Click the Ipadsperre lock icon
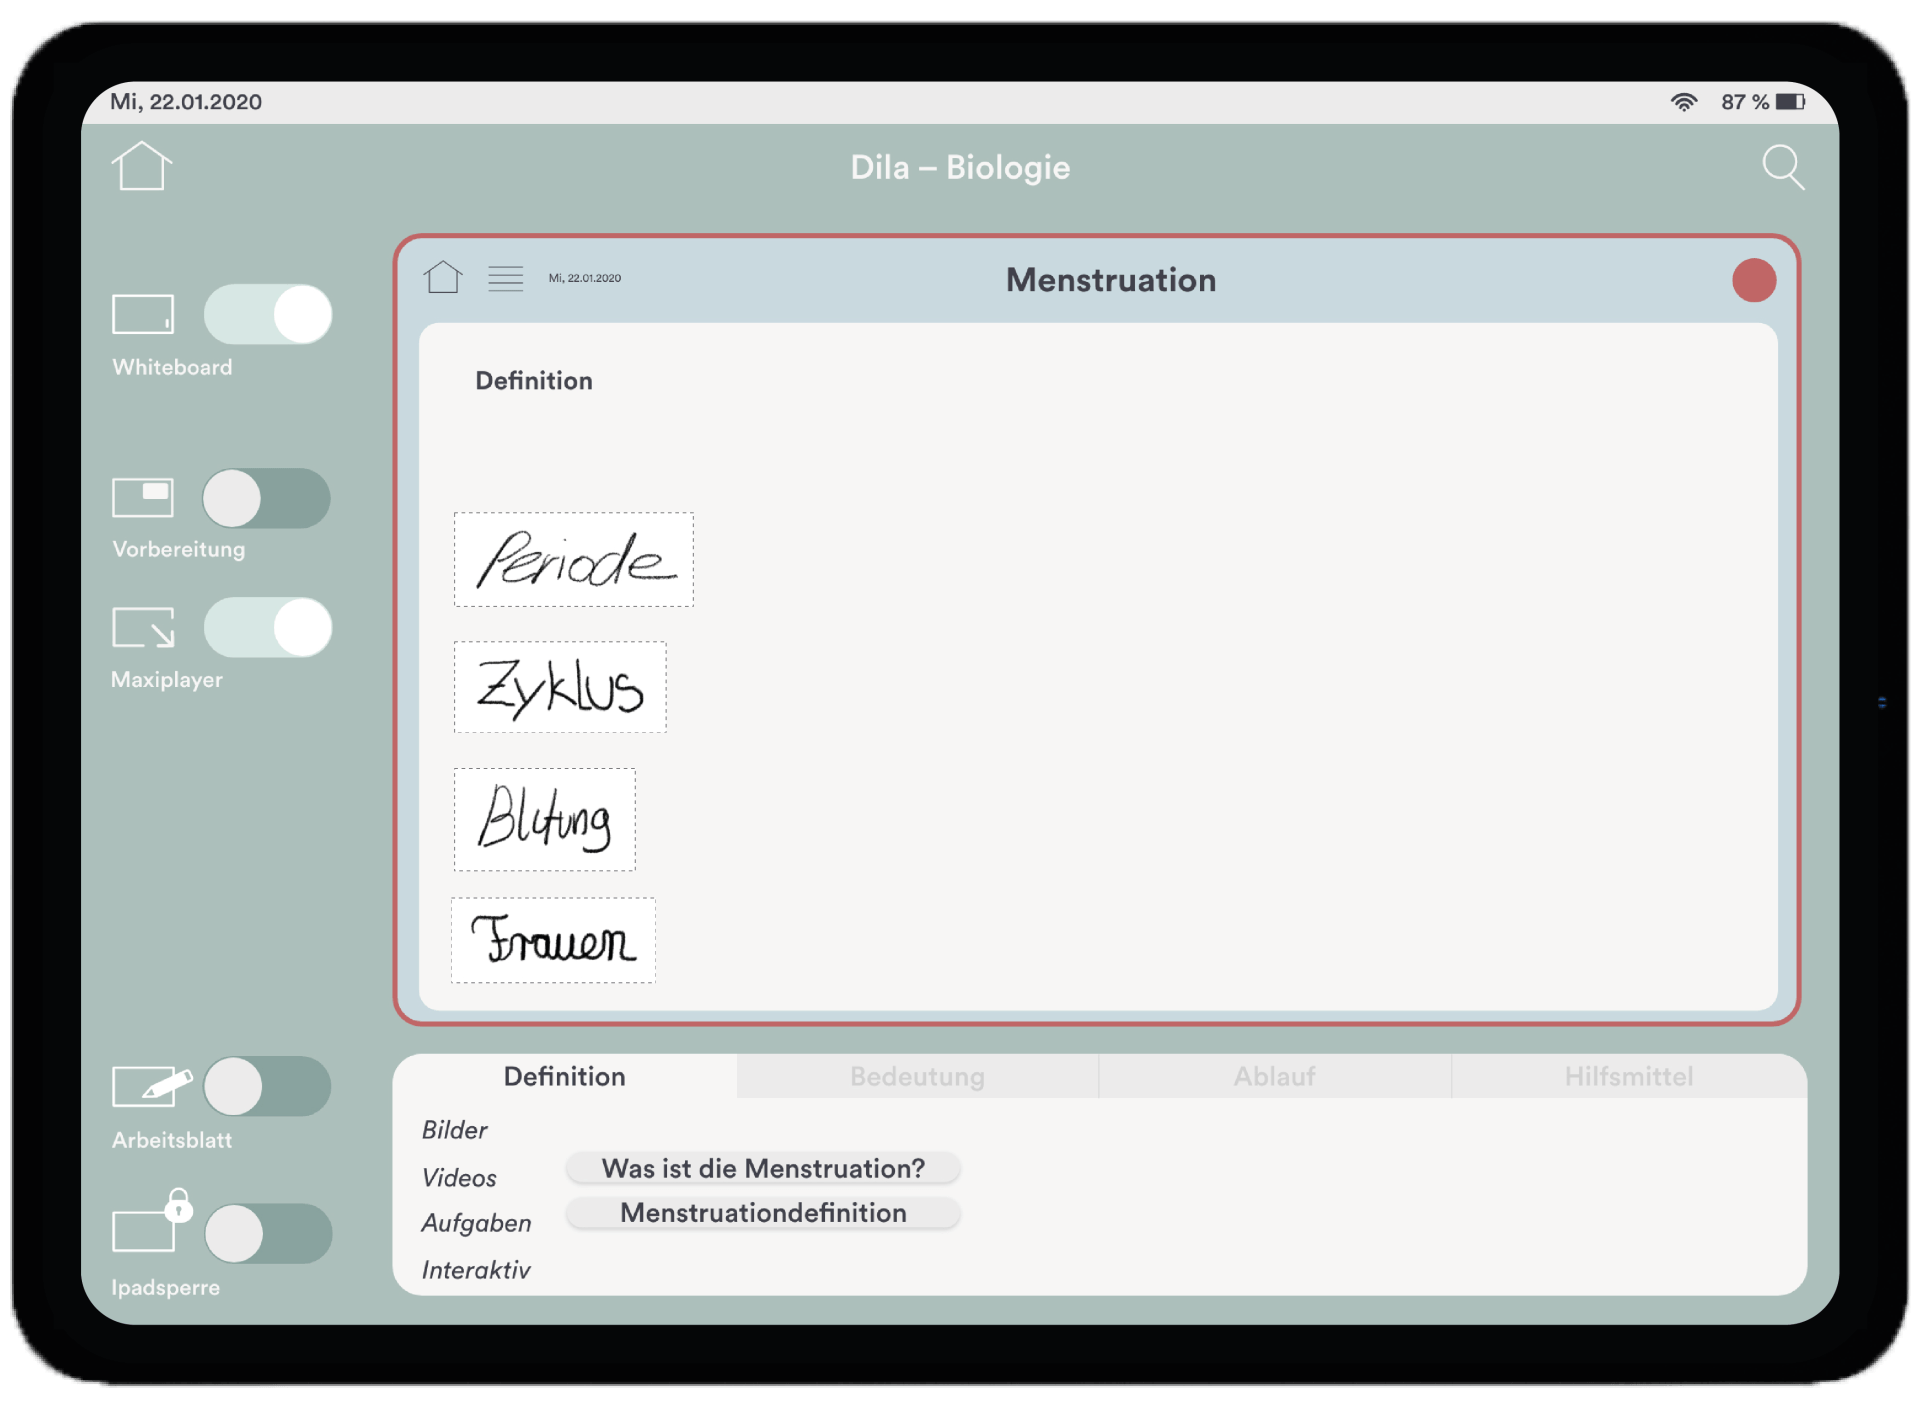 150,1226
